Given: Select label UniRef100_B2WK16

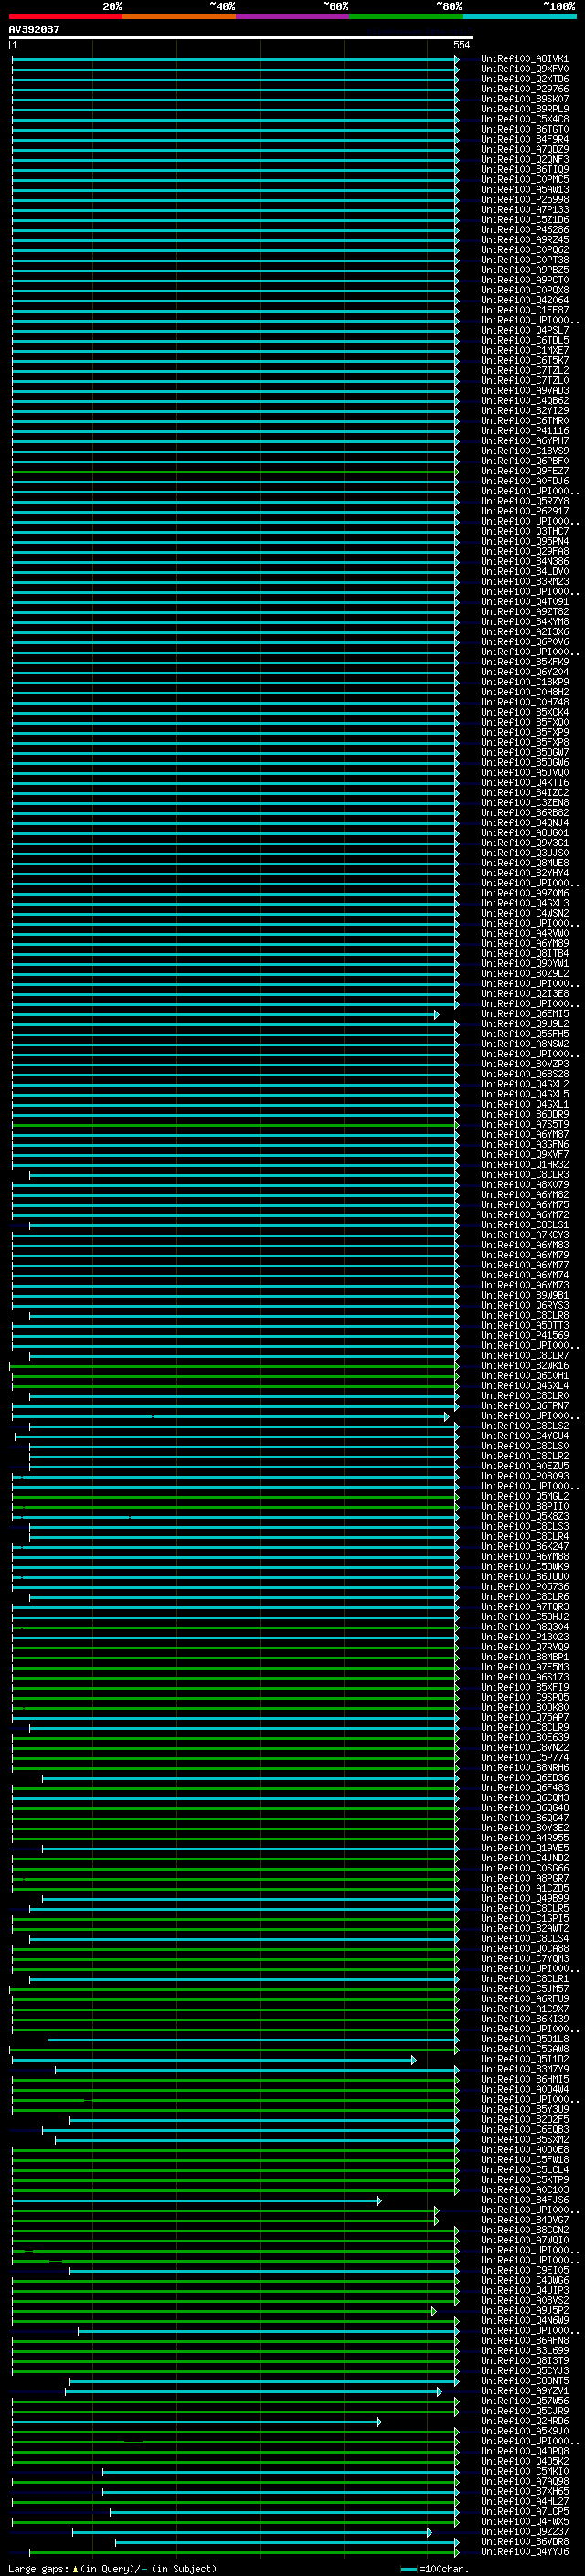Looking at the screenshot, I should pos(524,1366).
